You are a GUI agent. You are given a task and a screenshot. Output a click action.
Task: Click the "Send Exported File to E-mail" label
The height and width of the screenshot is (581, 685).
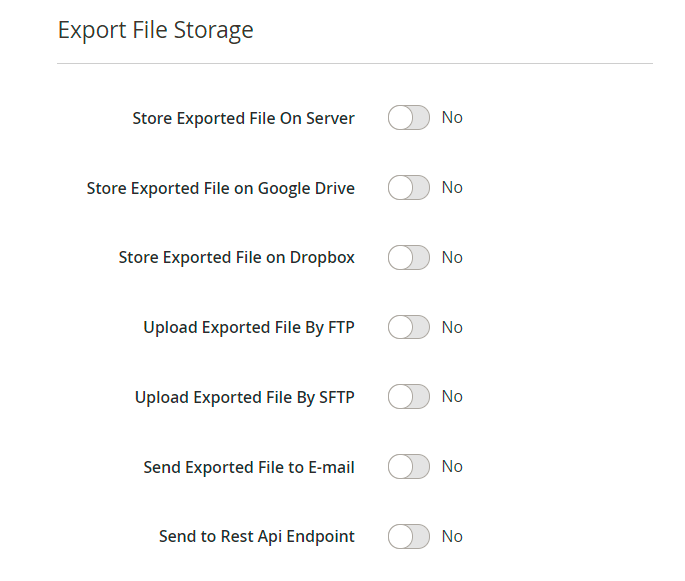click(x=248, y=467)
